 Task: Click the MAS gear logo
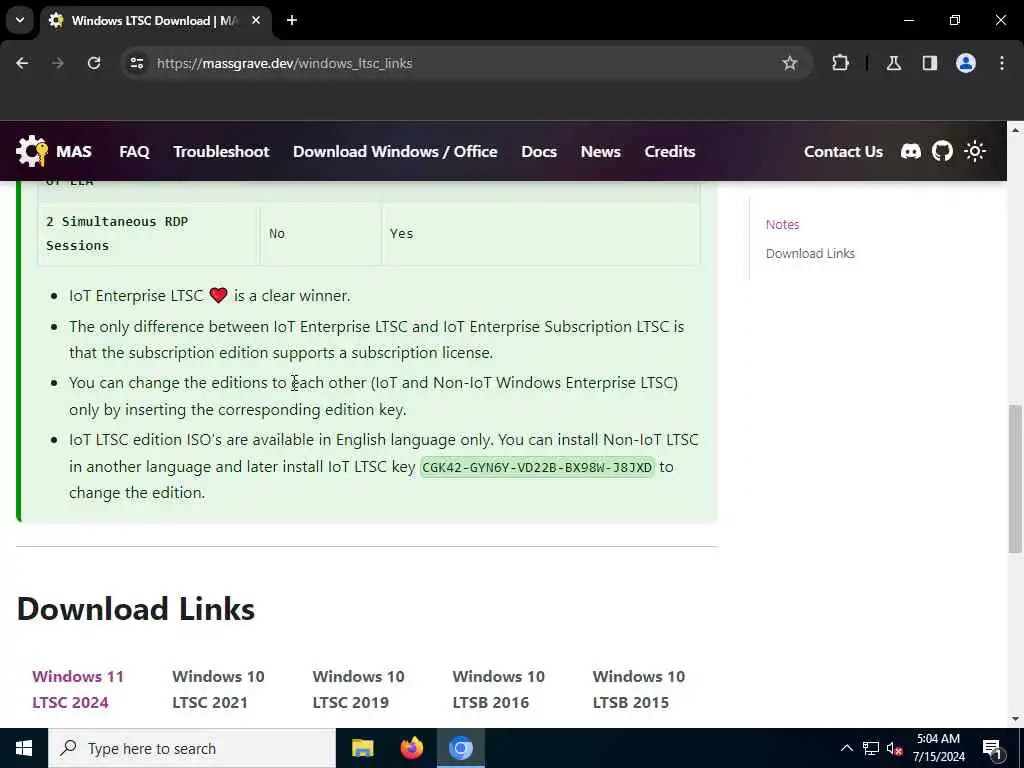[x=31, y=152]
